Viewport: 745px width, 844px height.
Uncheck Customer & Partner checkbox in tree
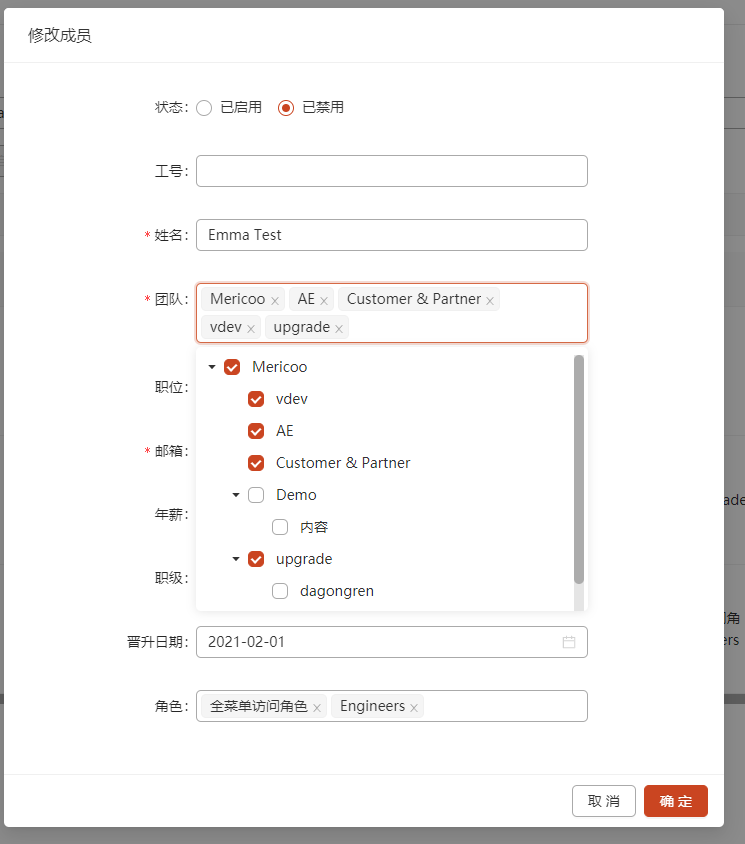coord(256,463)
